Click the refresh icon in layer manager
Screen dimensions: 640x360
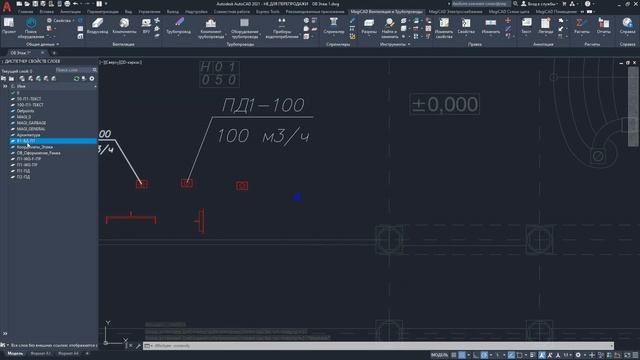(76, 78)
